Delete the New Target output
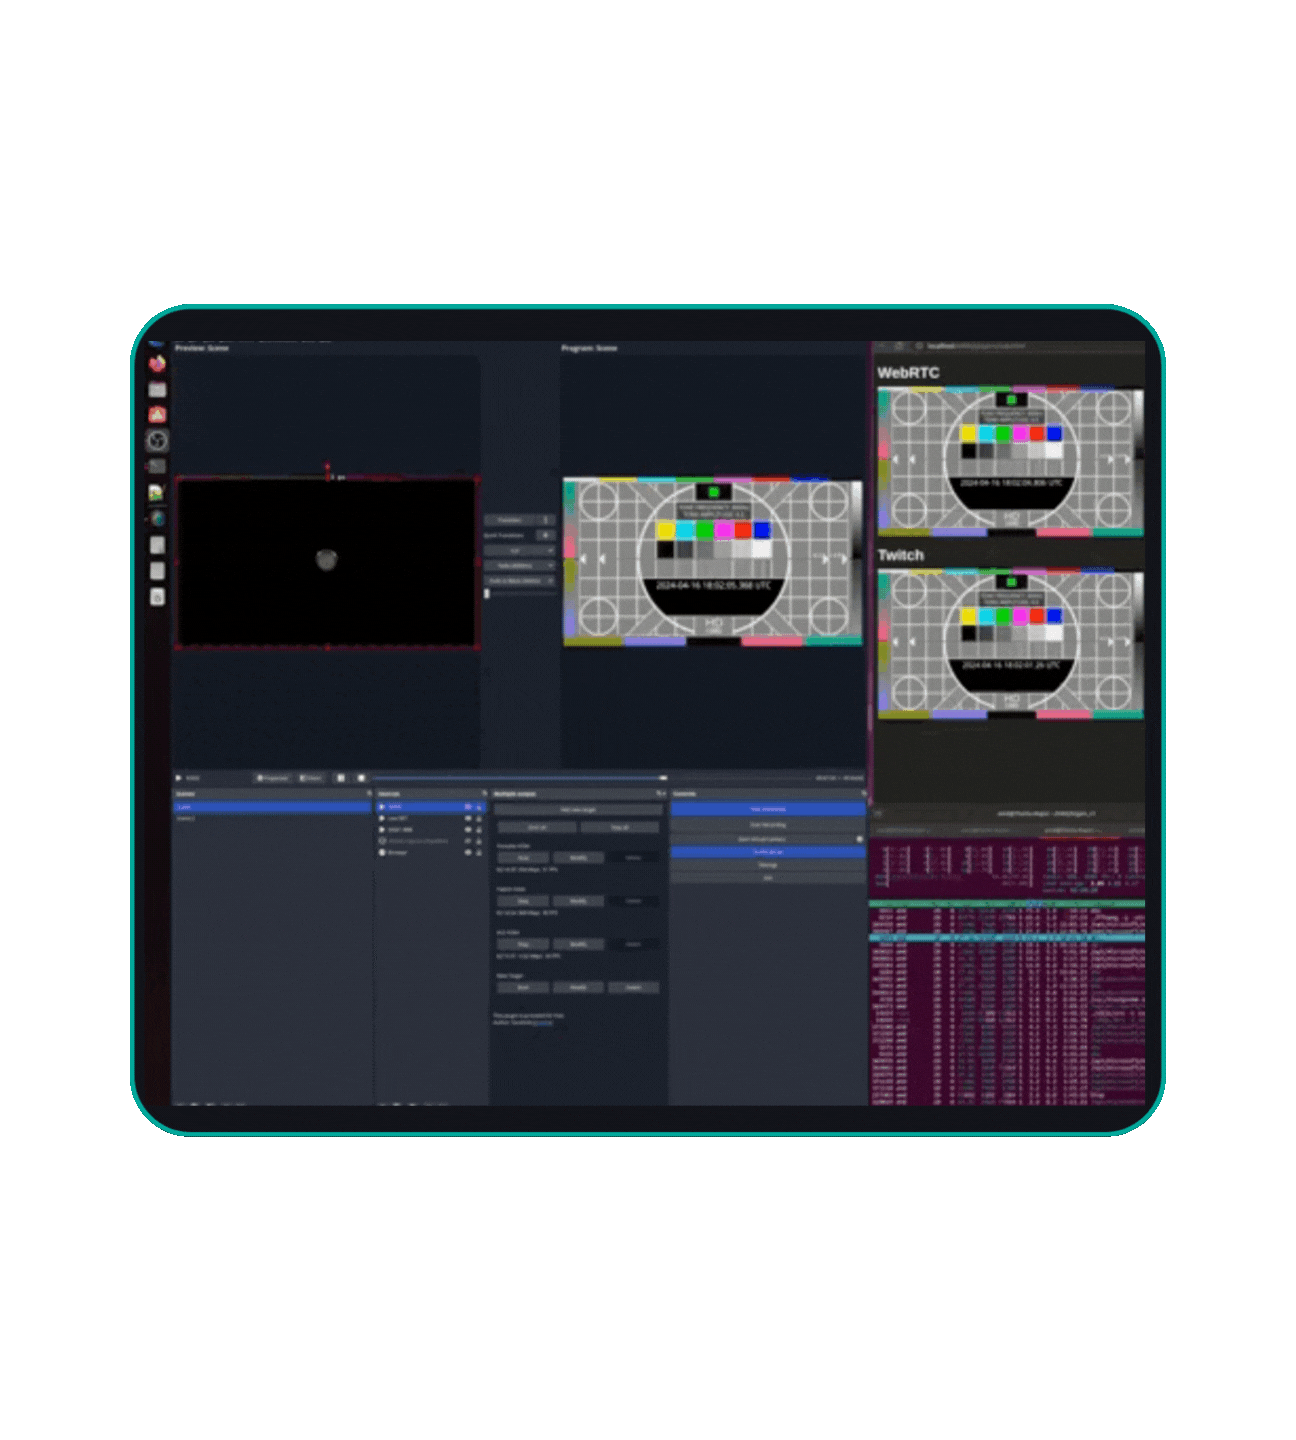 click(633, 986)
